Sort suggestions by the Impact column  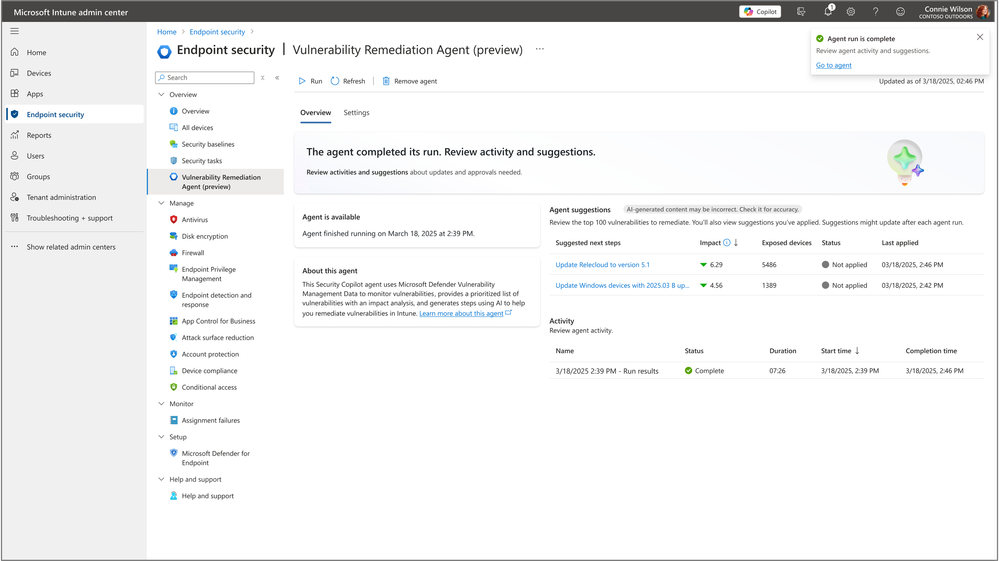[x=710, y=243]
